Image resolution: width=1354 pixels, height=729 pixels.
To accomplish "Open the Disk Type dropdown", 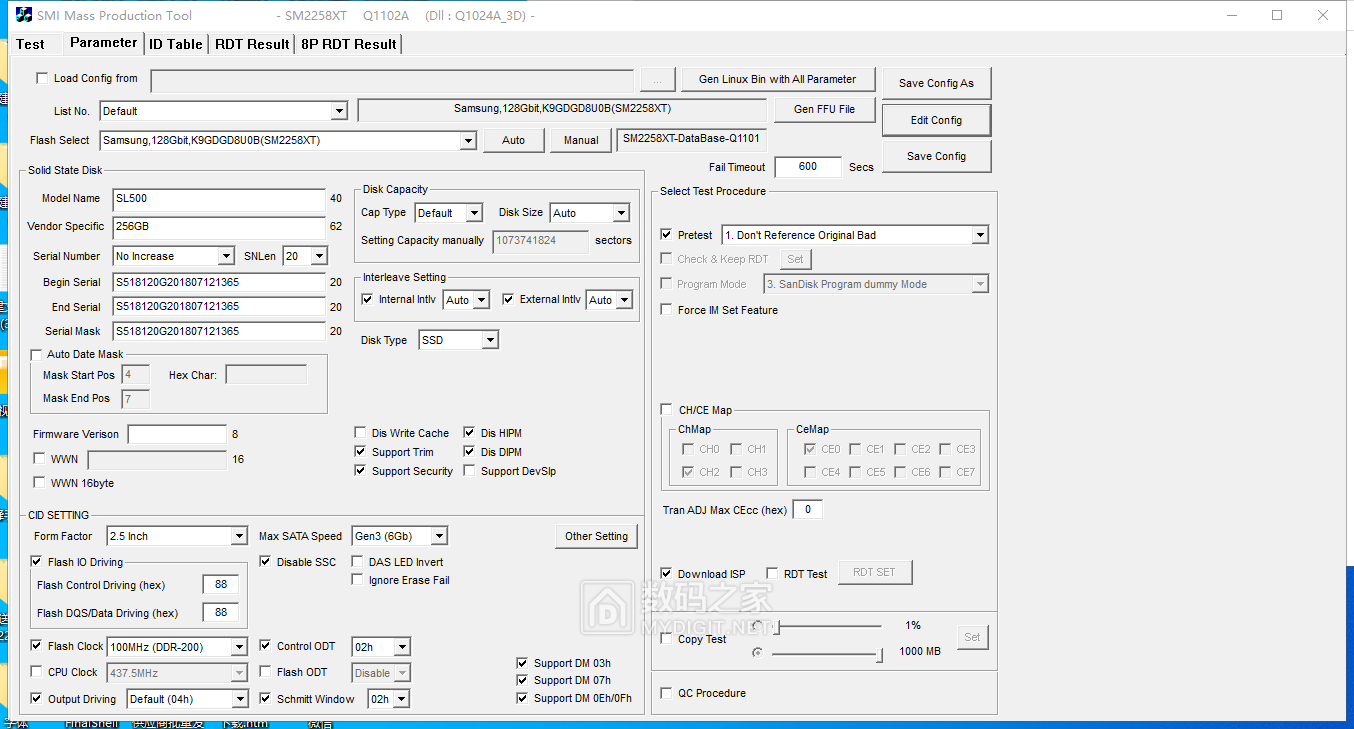I will coord(489,341).
